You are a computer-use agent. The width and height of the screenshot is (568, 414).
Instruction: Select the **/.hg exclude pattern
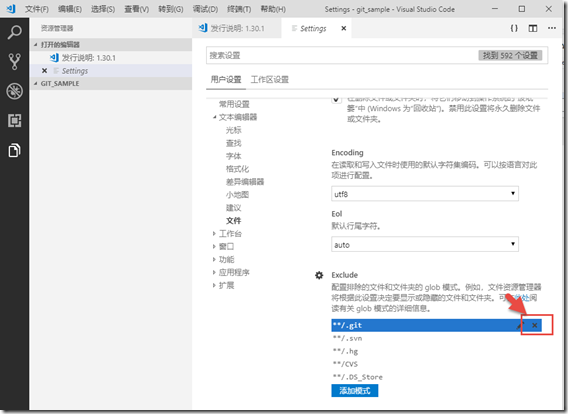pos(437,351)
